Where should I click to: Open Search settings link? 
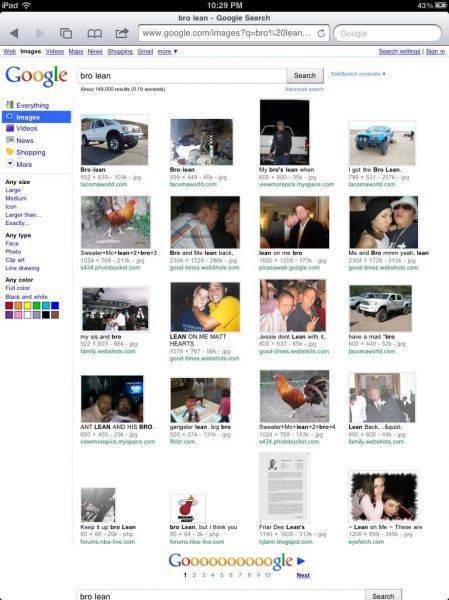pos(399,52)
